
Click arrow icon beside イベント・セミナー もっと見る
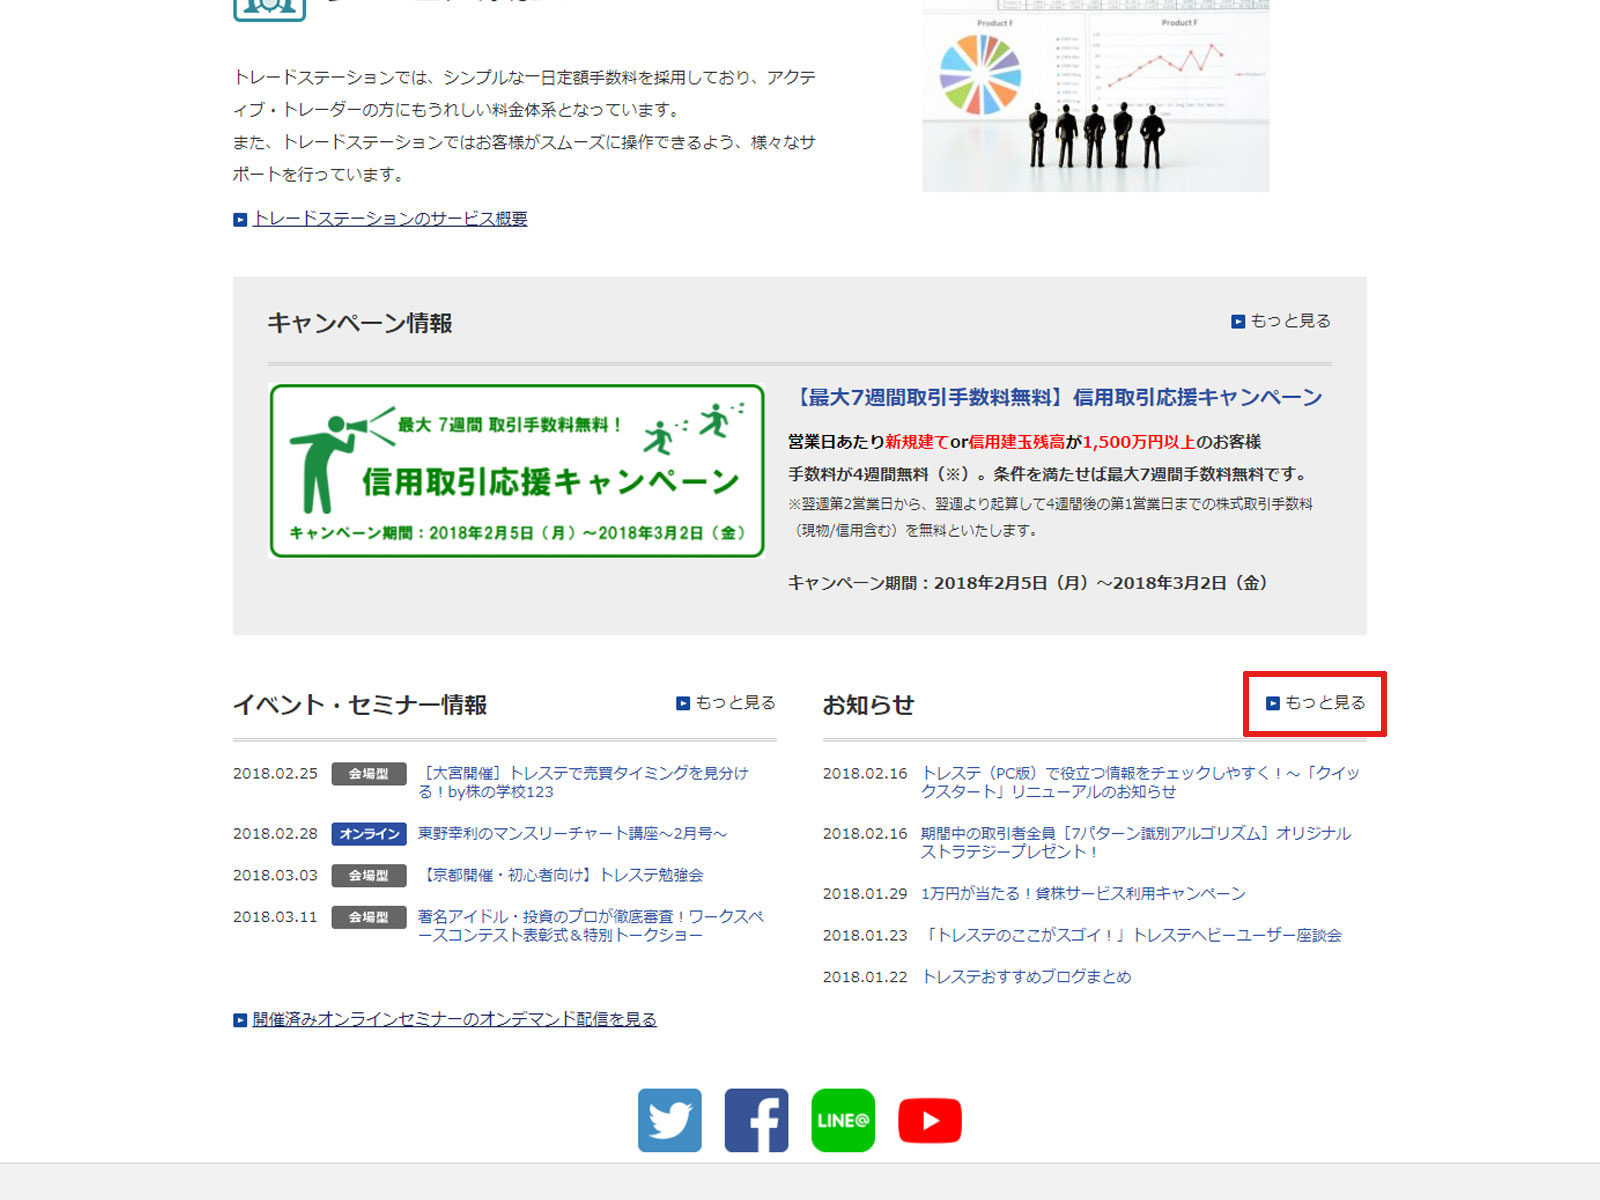(683, 703)
